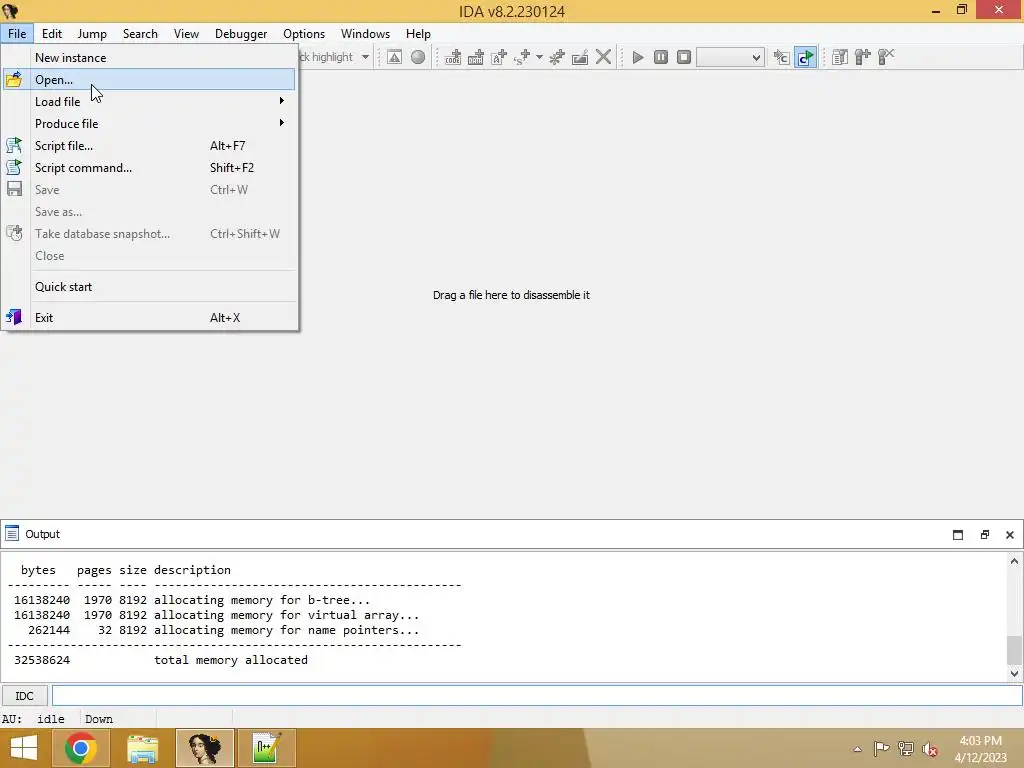Close the Output panel

(x=1010, y=535)
